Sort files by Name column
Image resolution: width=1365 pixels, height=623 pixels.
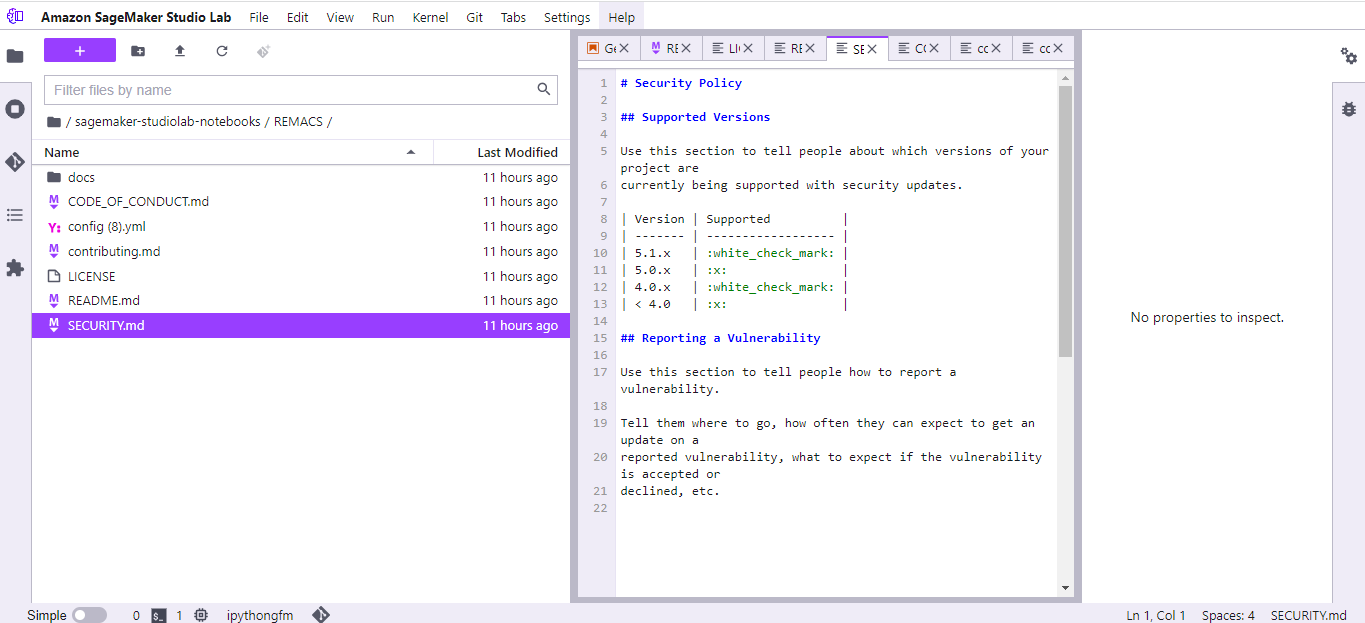tap(232, 152)
